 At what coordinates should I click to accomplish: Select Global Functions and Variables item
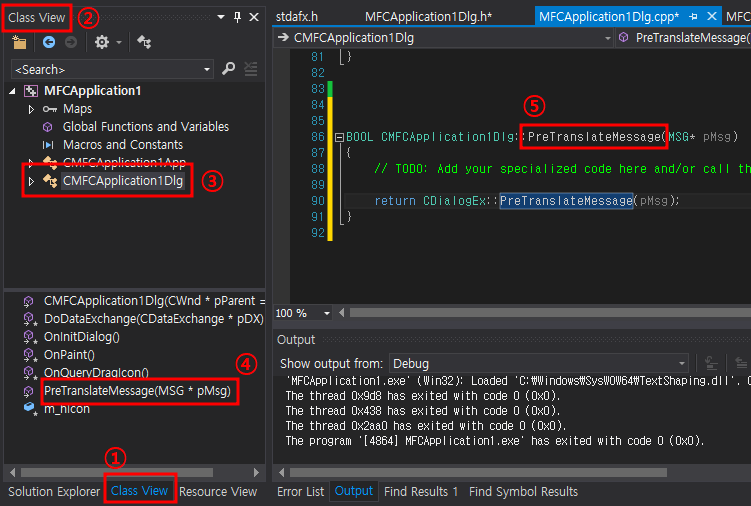[146, 126]
